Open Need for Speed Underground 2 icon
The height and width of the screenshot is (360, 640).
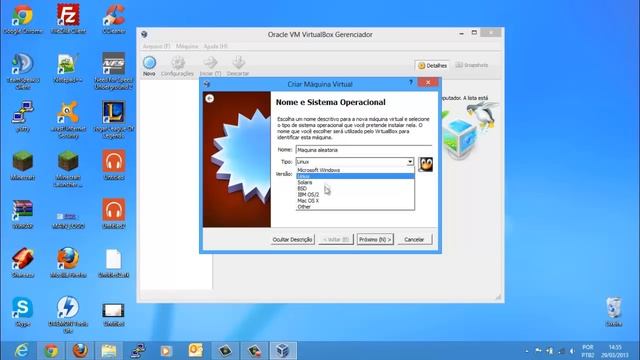coord(114,71)
